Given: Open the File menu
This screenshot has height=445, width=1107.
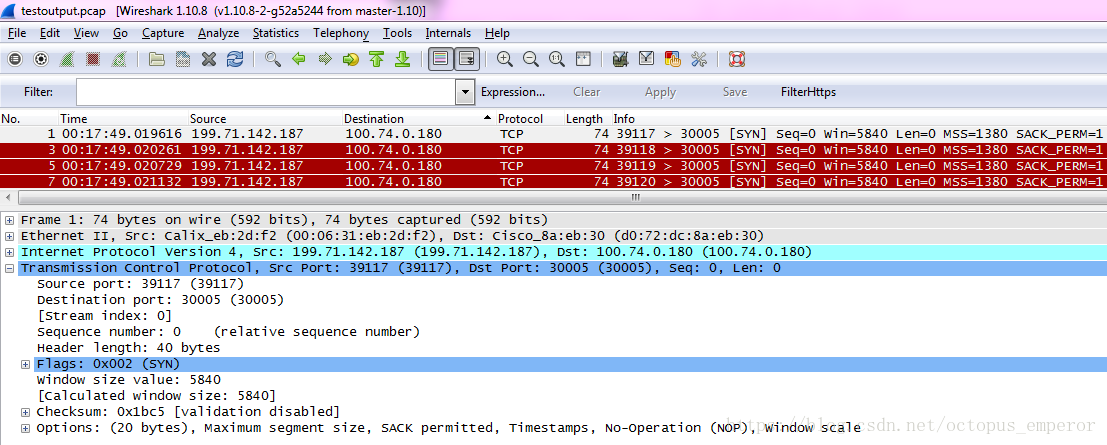Looking at the screenshot, I should [x=17, y=33].
